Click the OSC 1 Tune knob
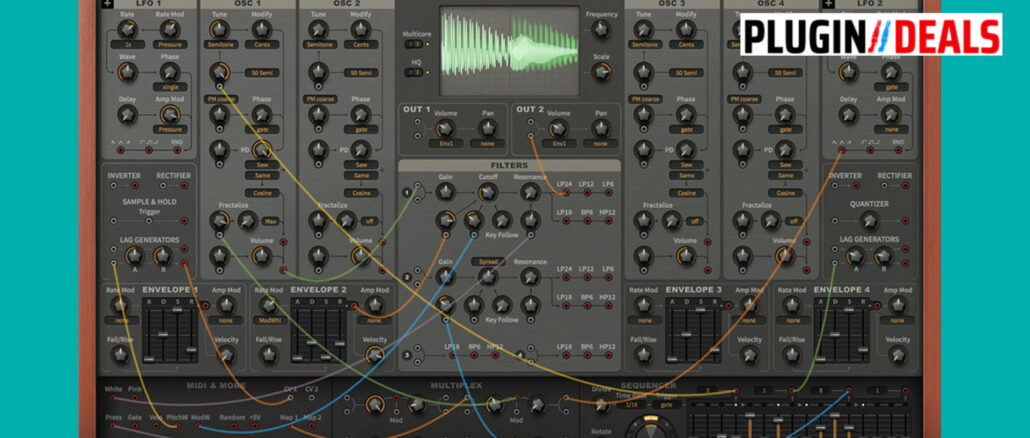Viewport: 1030px width, 438px height. tap(219, 29)
